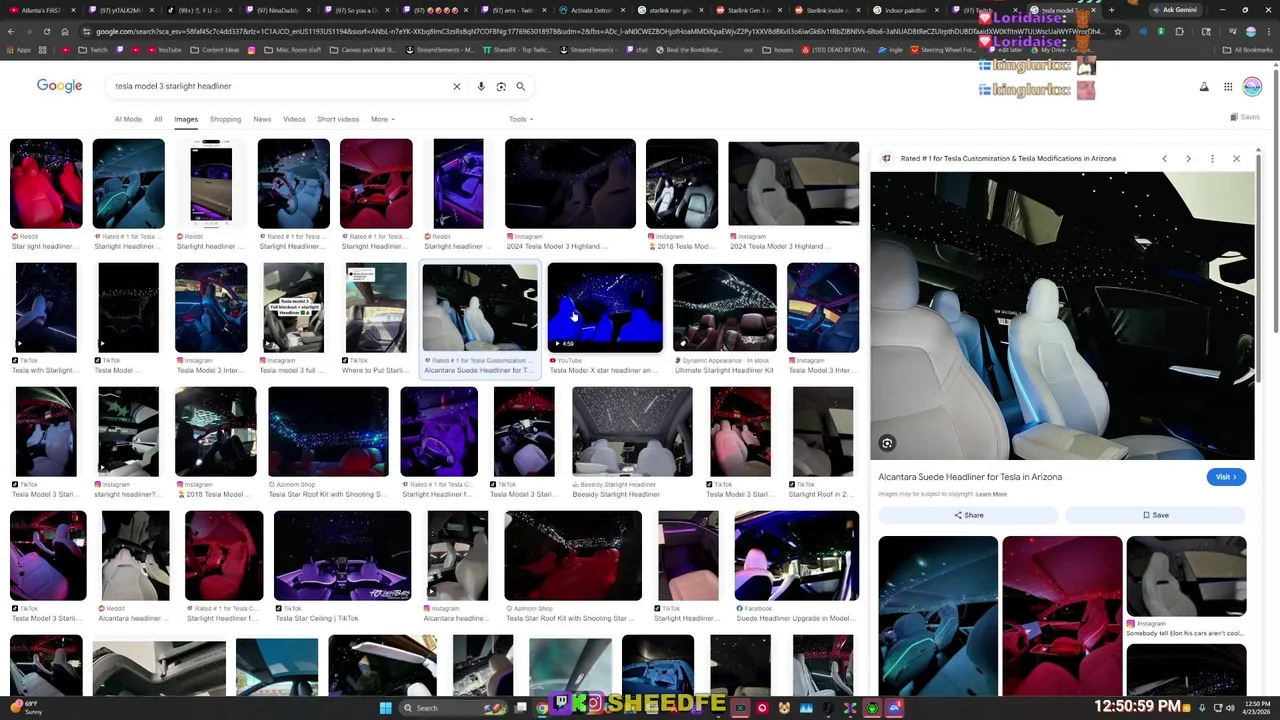Open the Google apps grid
Image resolution: width=1280 pixels, height=720 pixels.
[x=1228, y=87]
